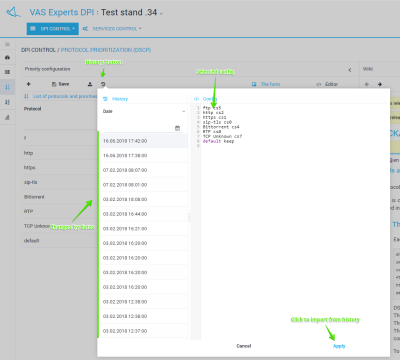400x360 pixels.
Task: Open the calendar date picker icon
Action: (177, 128)
